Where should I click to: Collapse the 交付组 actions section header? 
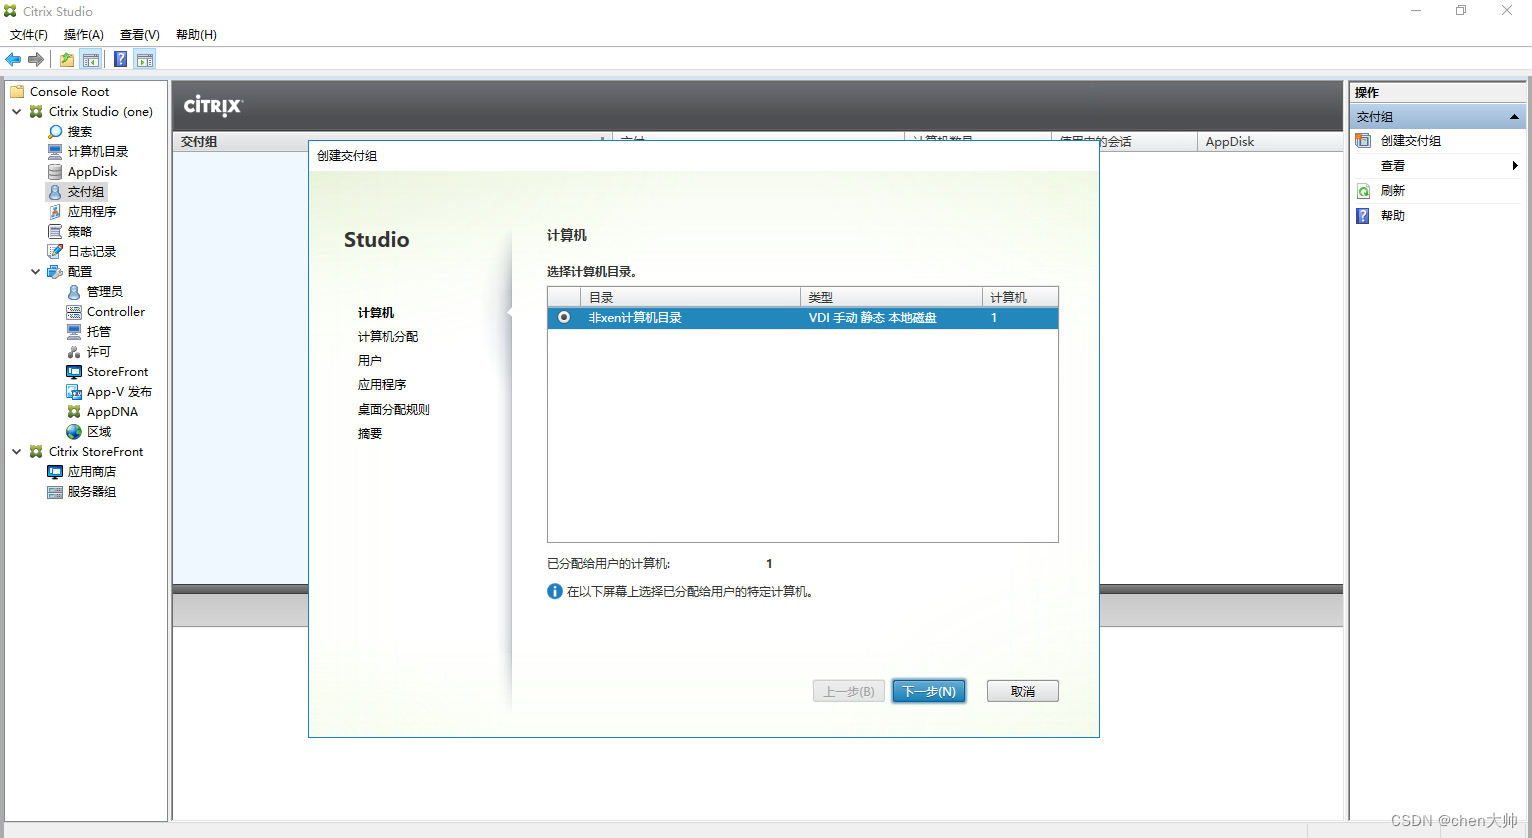click(1514, 117)
